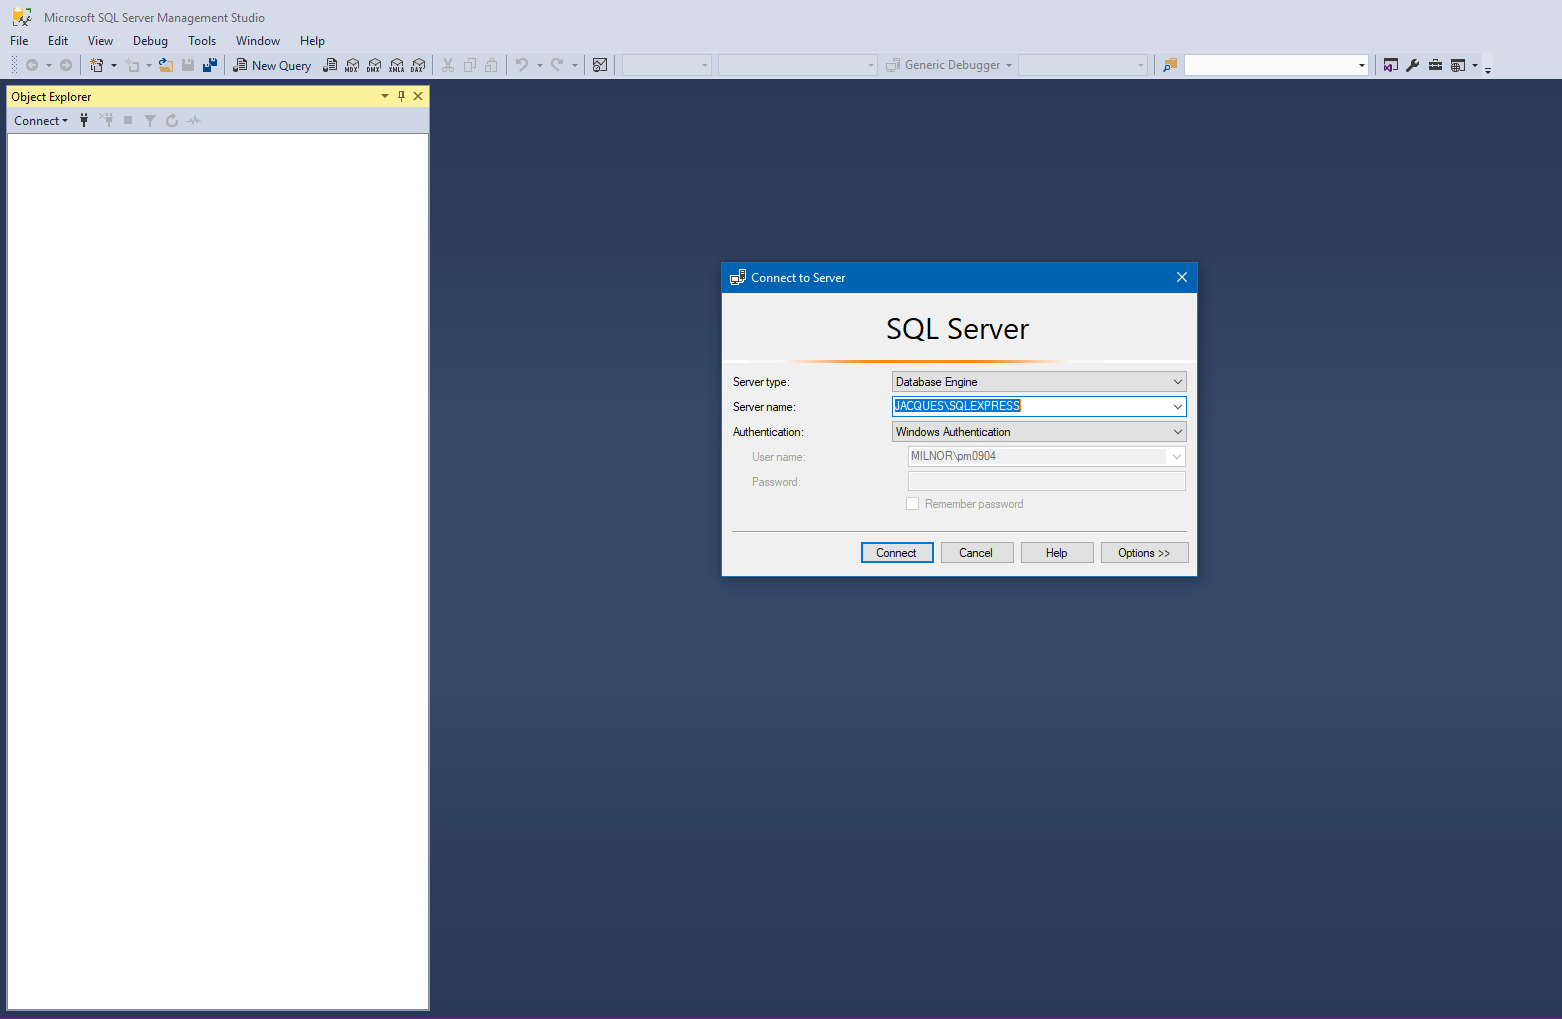Expand the Find combo box dropdown arrow
The width and height of the screenshot is (1562, 1019).
[1361, 65]
